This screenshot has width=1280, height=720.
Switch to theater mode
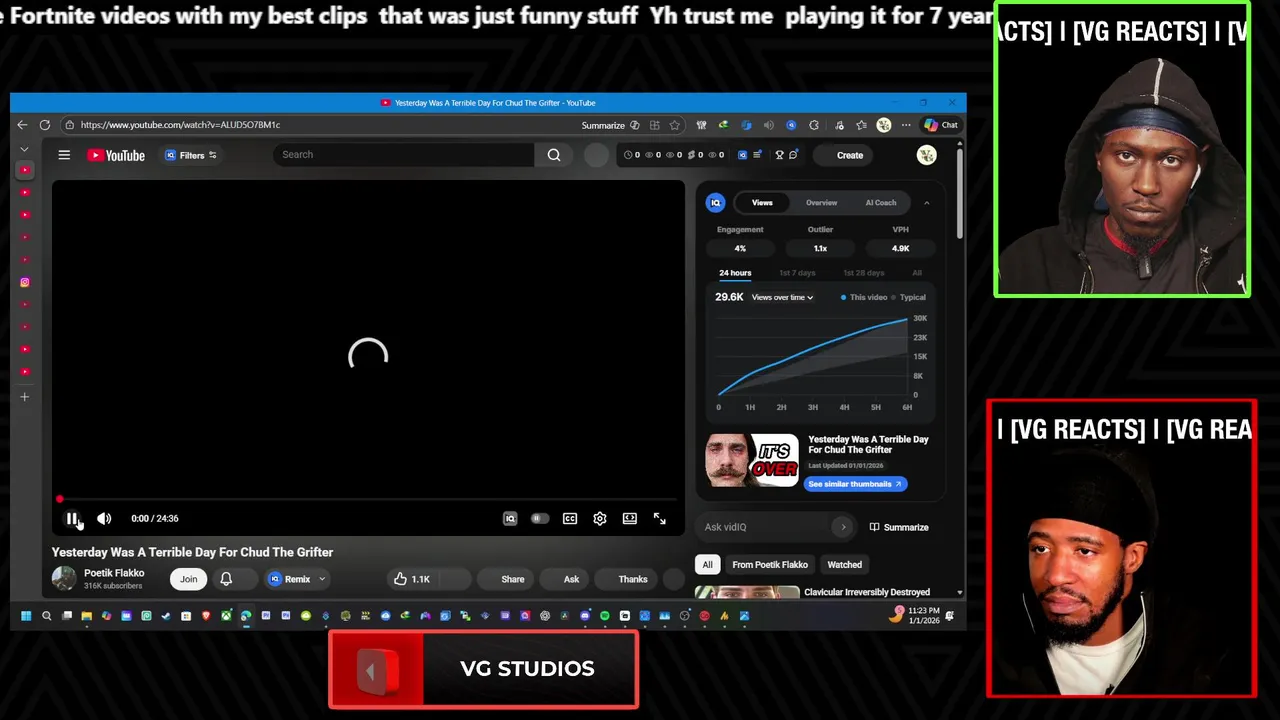click(630, 518)
